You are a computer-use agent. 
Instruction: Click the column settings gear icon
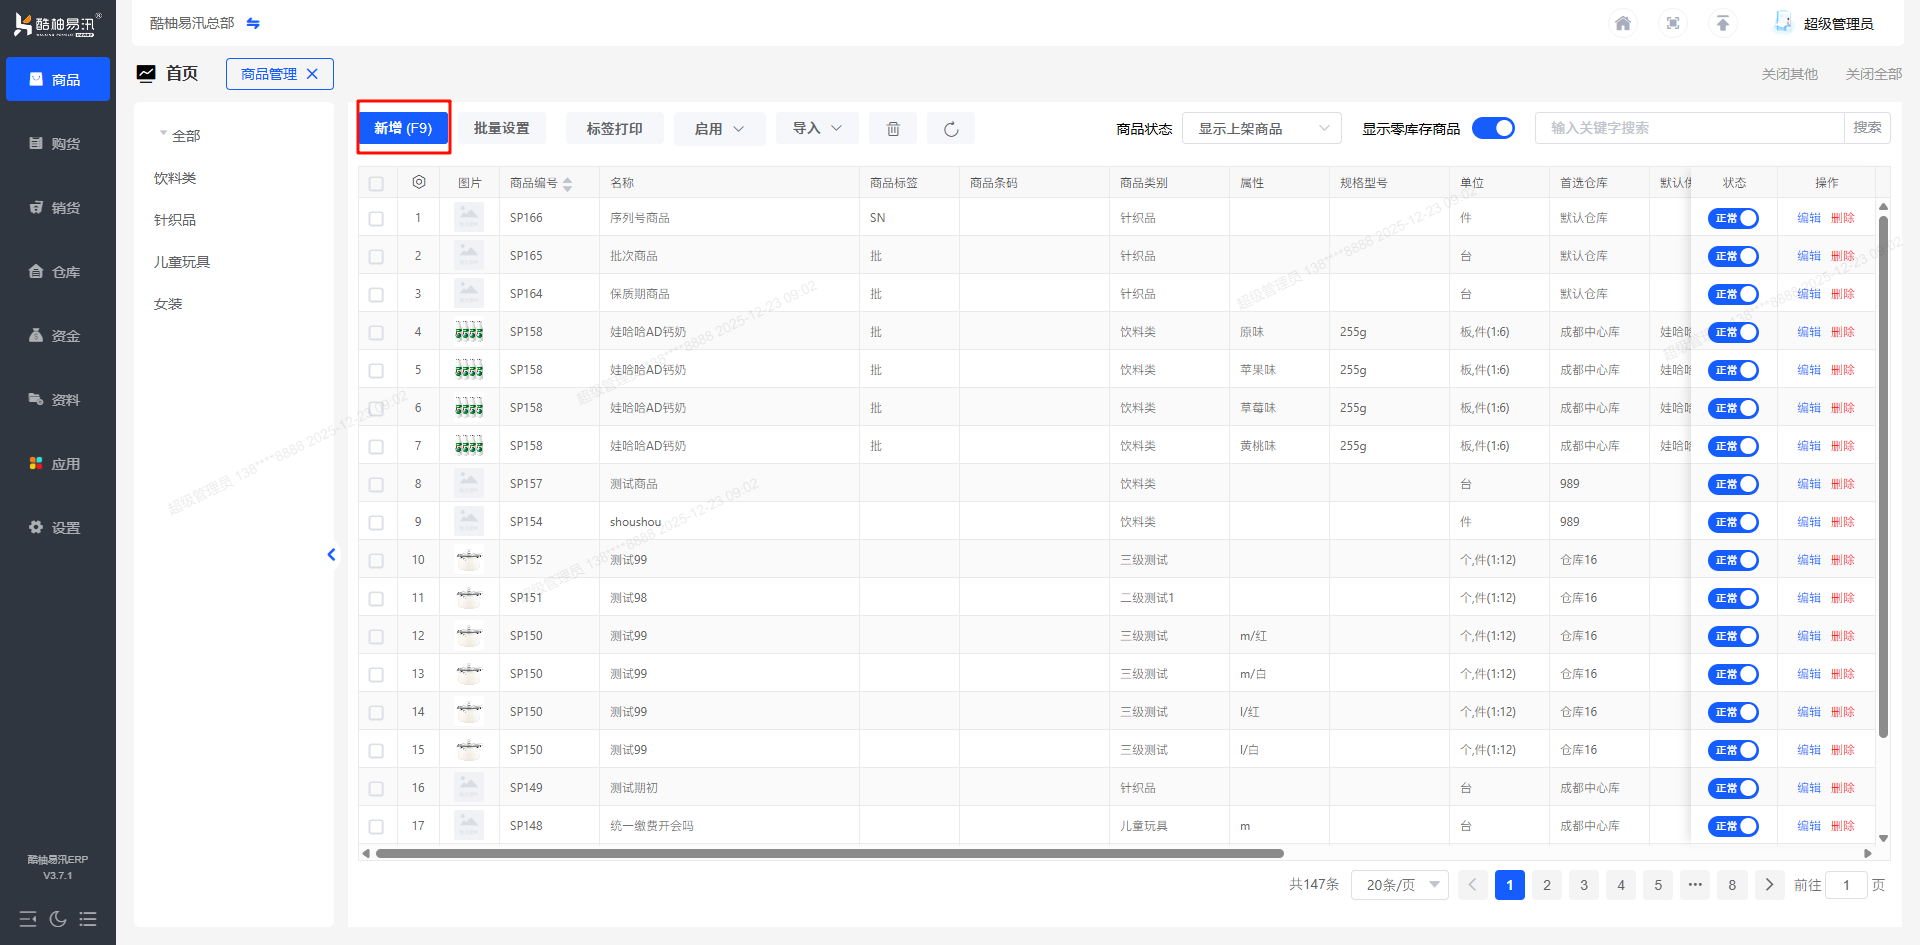pos(419,182)
